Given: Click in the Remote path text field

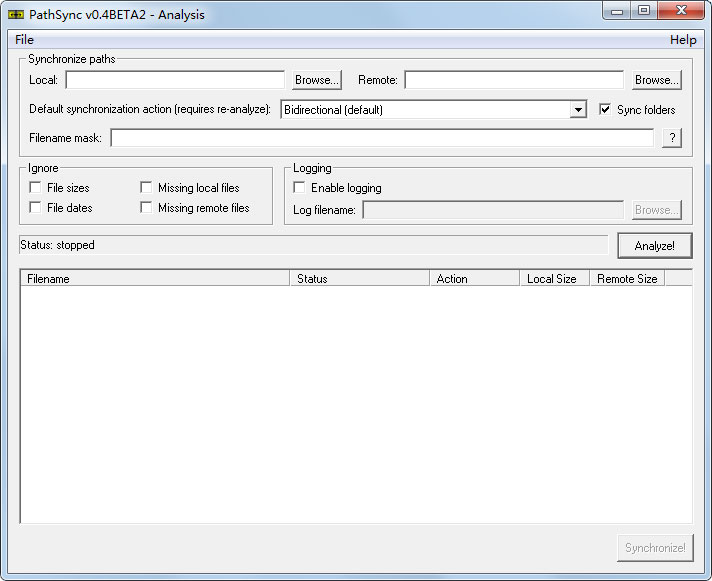Looking at the screenshot, I should coord(513,80).
